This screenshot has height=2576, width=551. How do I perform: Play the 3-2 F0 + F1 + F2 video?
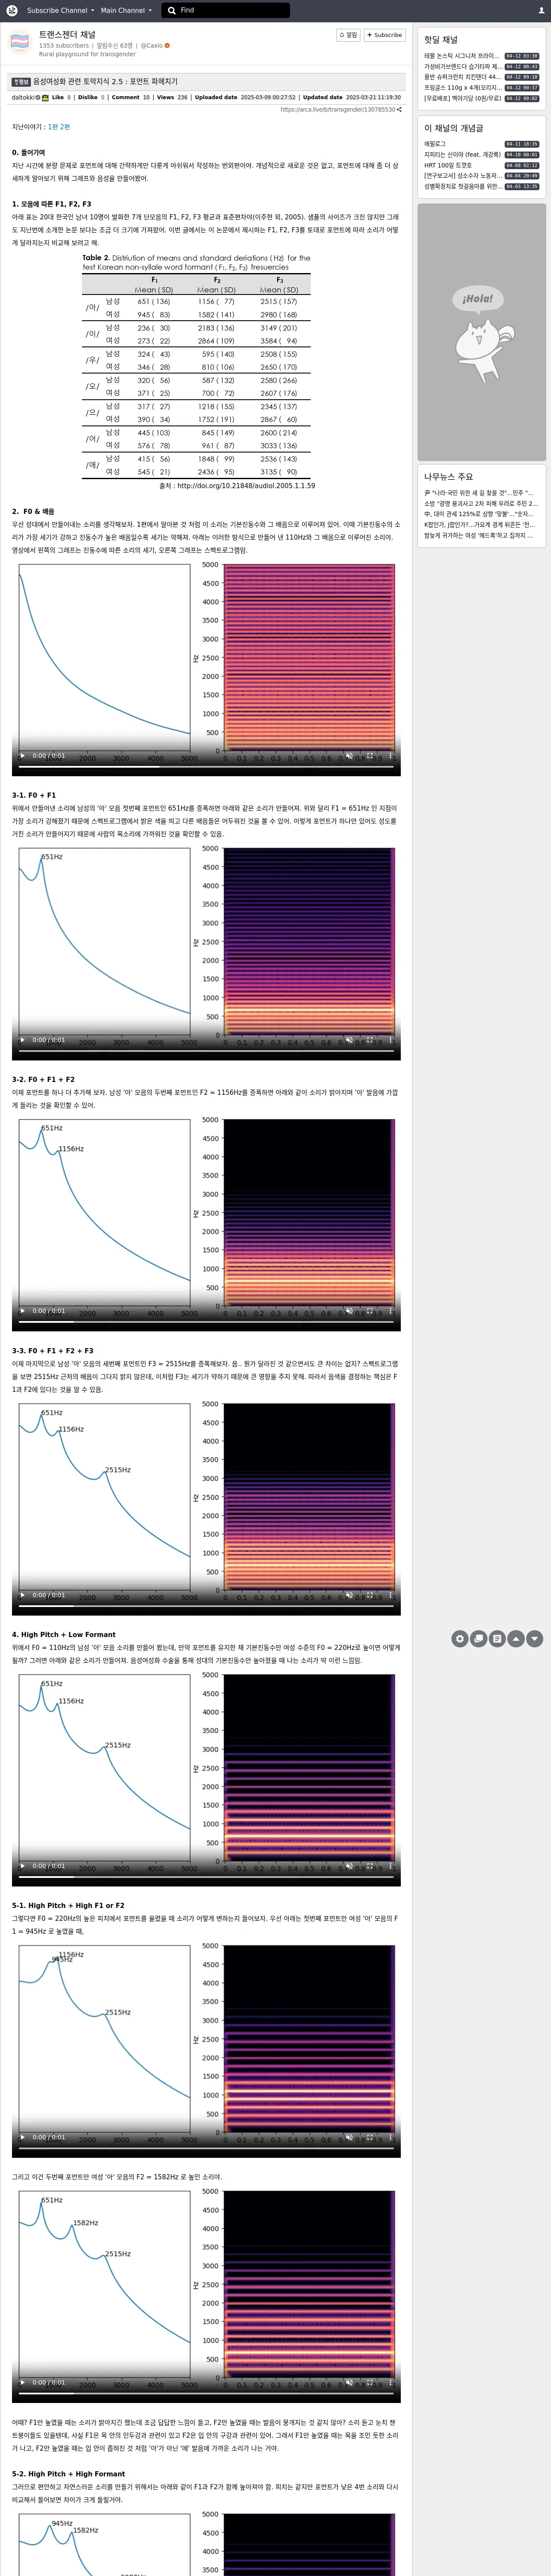(x=22, y=1311)
